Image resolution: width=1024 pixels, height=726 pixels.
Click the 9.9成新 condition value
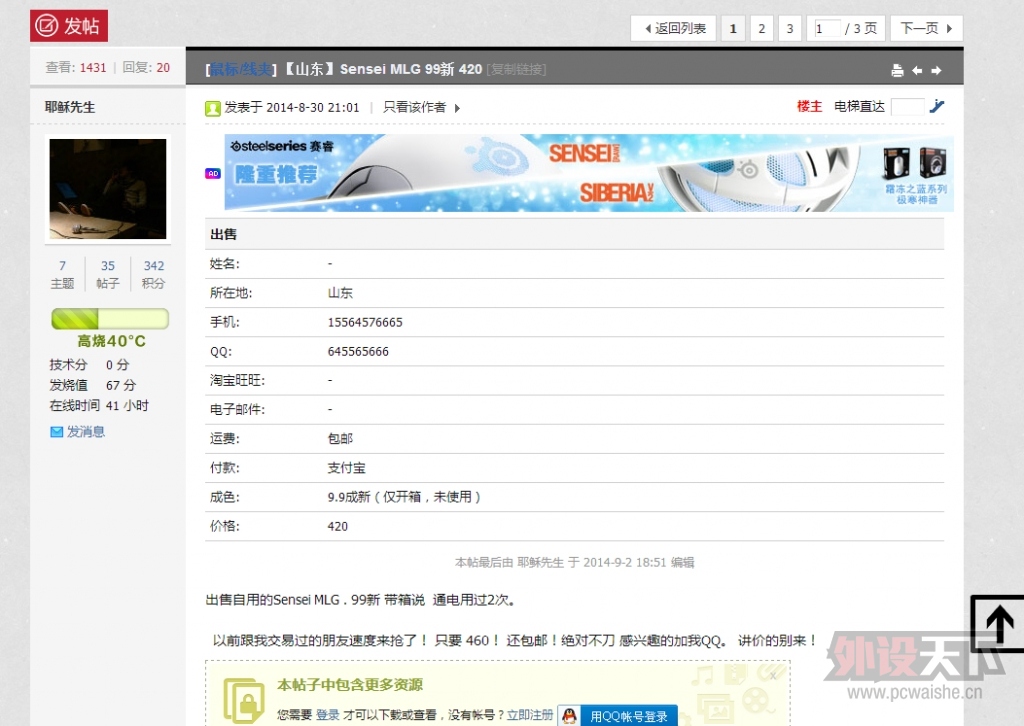click(x=404, y=497)
